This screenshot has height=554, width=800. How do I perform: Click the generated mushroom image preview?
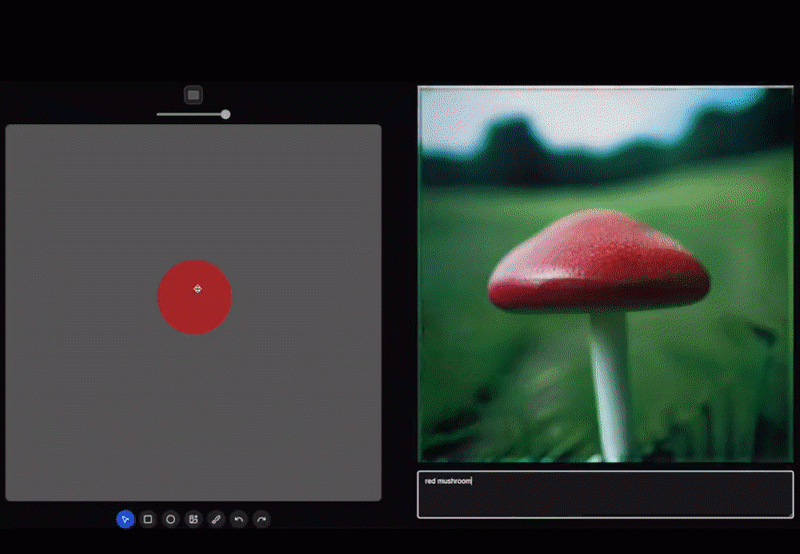pos(605,273)
